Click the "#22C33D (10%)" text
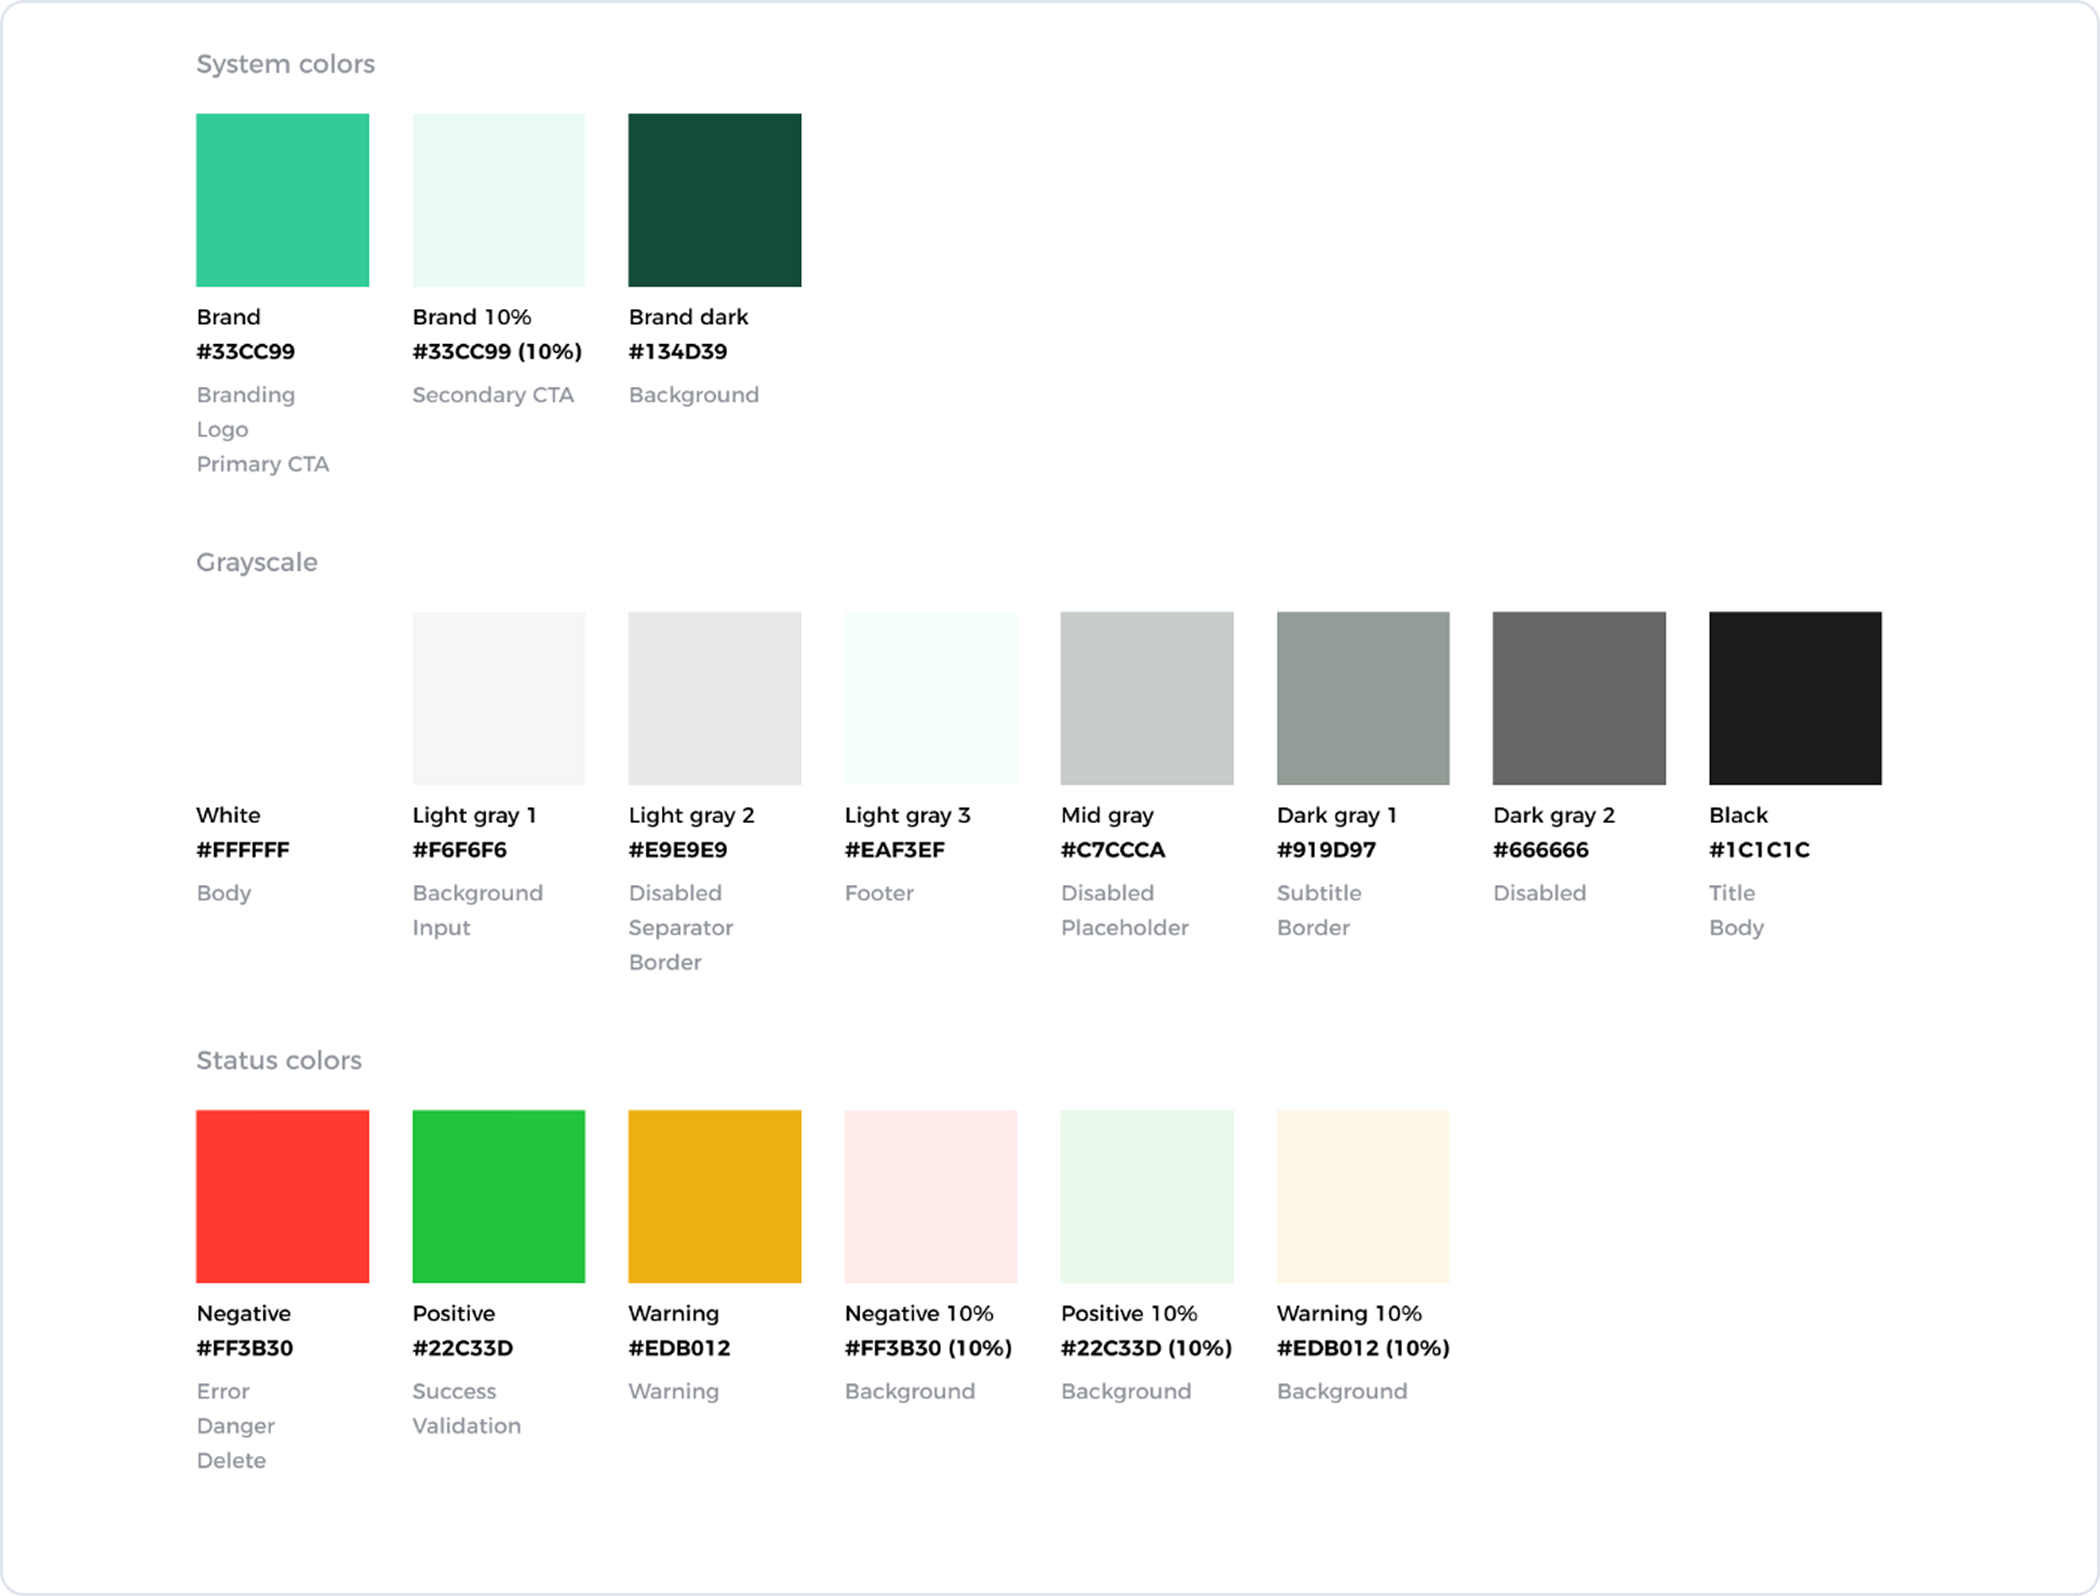 click(1146, 1348)
